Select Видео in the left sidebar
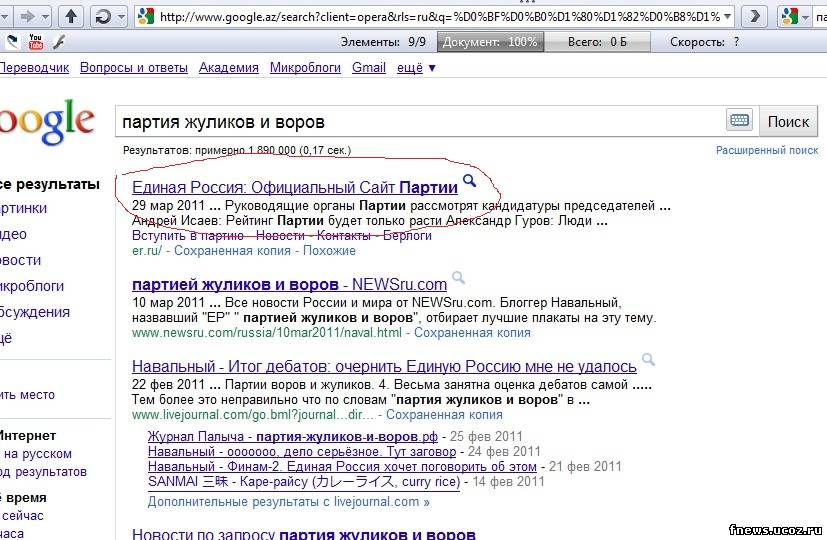 tap(13, 234)
